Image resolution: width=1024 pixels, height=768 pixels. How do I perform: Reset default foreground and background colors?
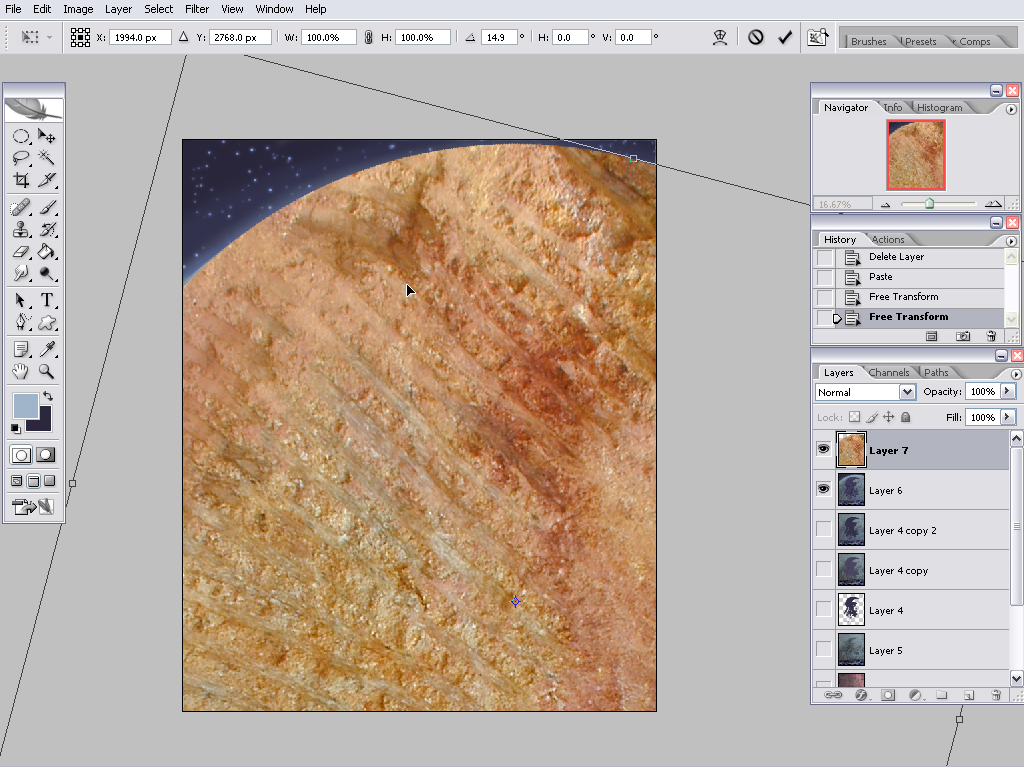[x=15, y=428]
